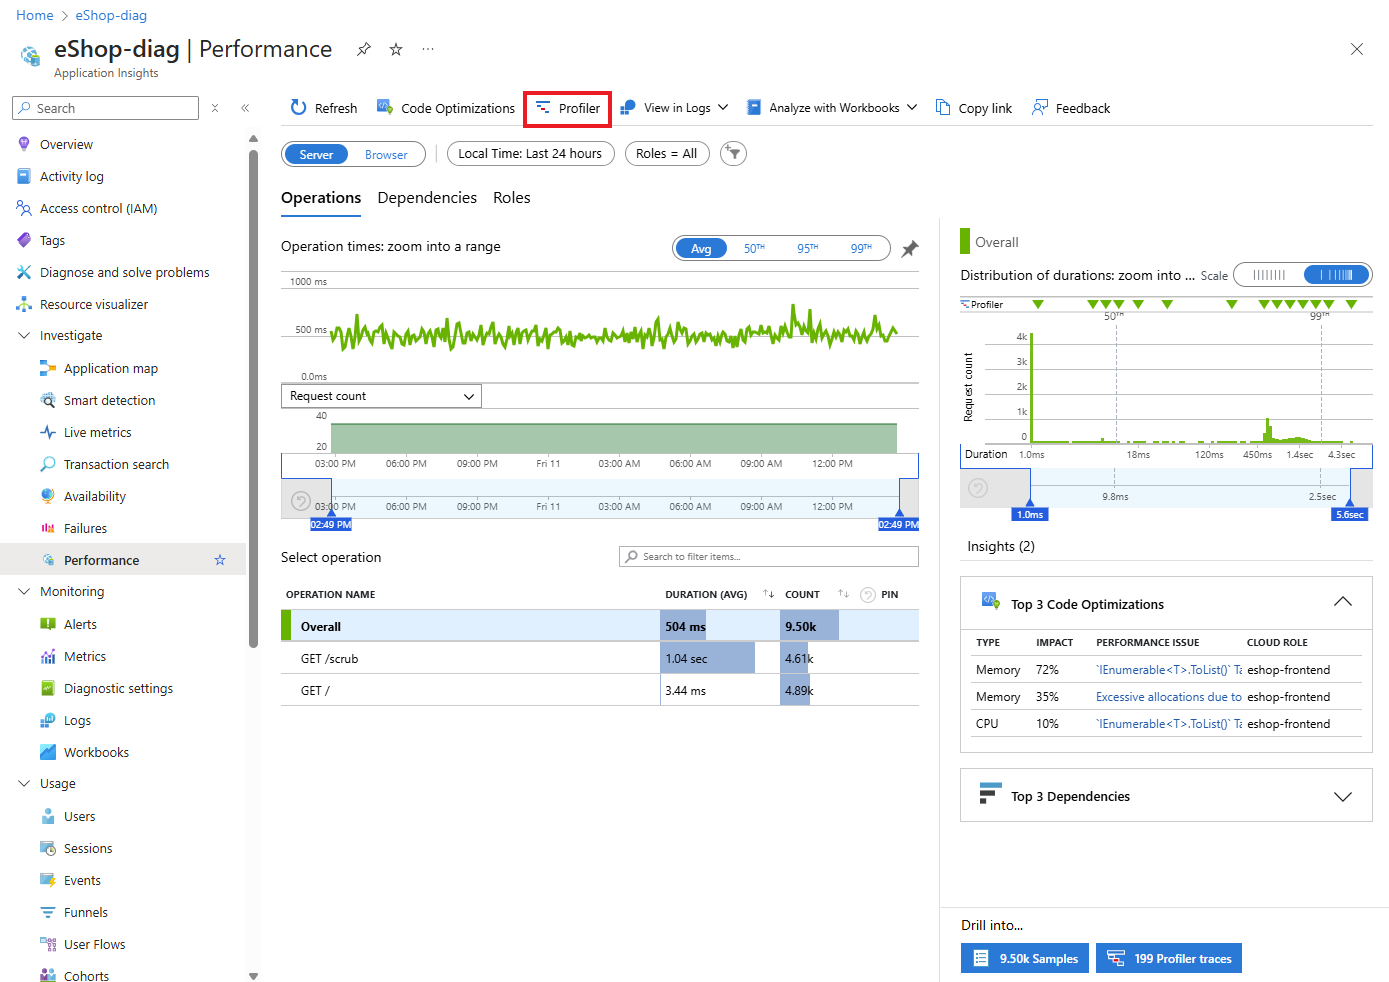Expand the Top 3 Dependencies section
The image size is (1389, 982).
pos(1343,795)
